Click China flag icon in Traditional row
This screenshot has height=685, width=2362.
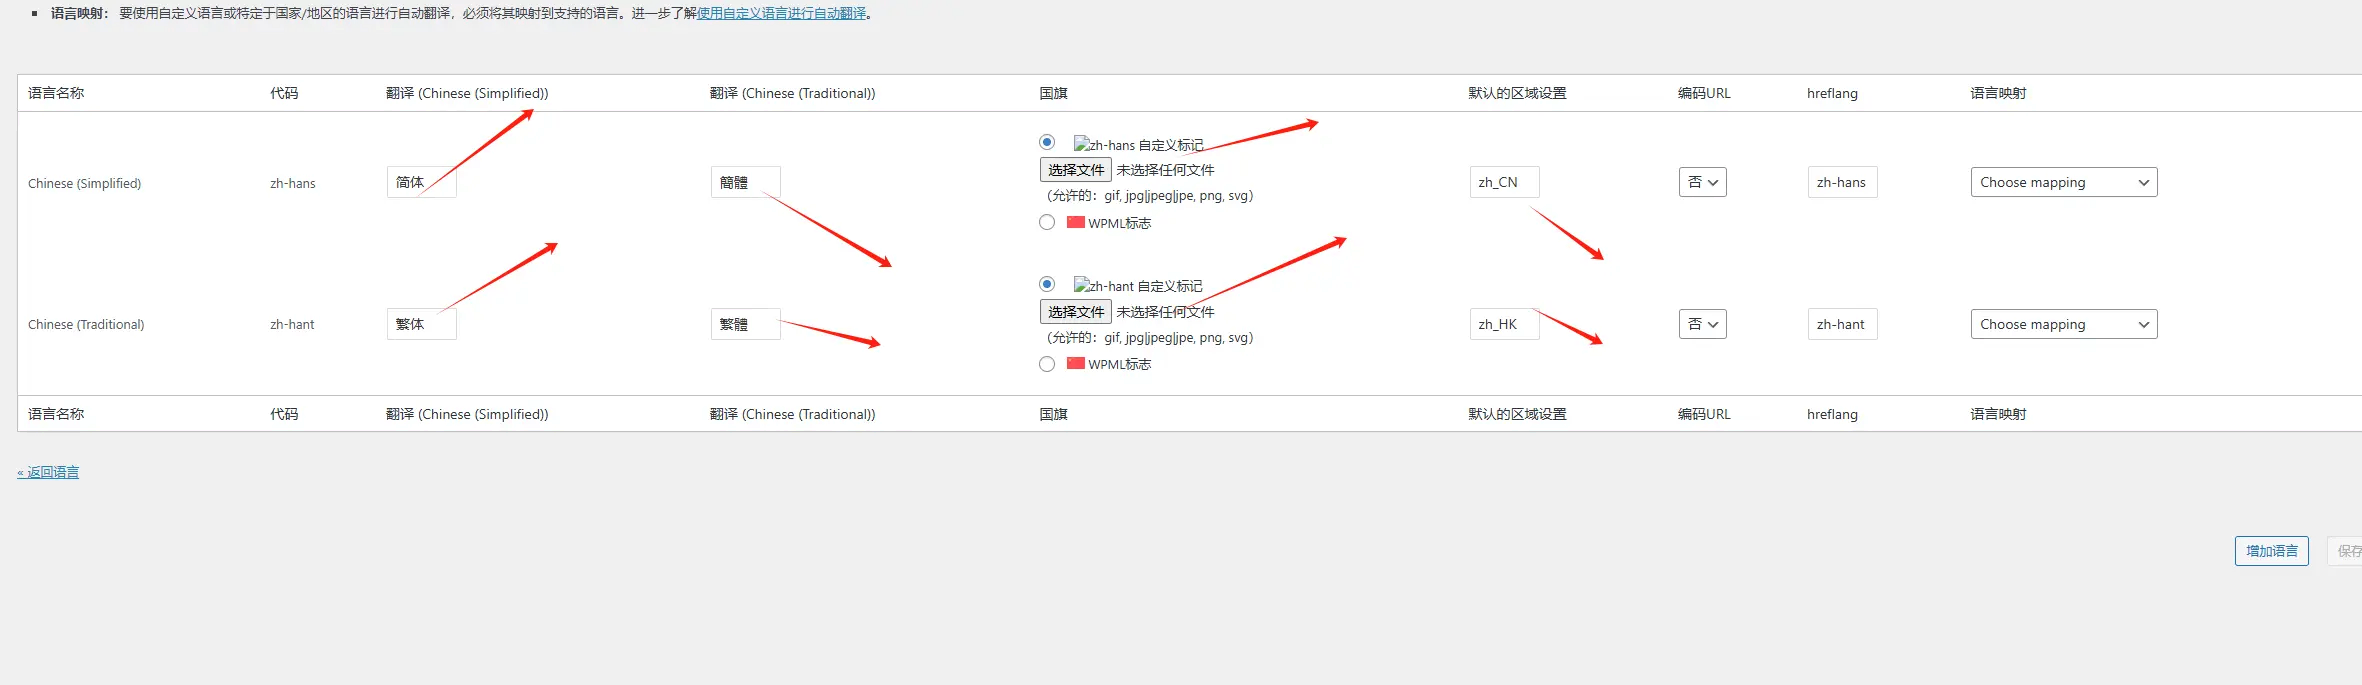[1076, 363]
